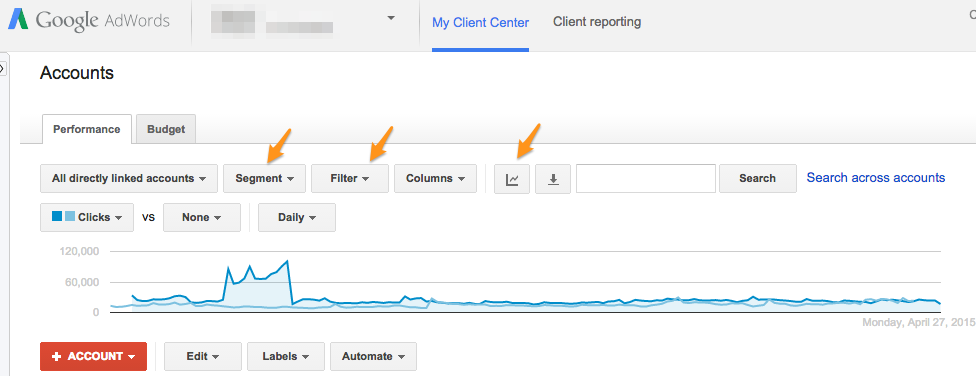The height and width of the screenshot is (376, 976).
Task: Follow the Search across accounts link
Action: coord(876,178)
